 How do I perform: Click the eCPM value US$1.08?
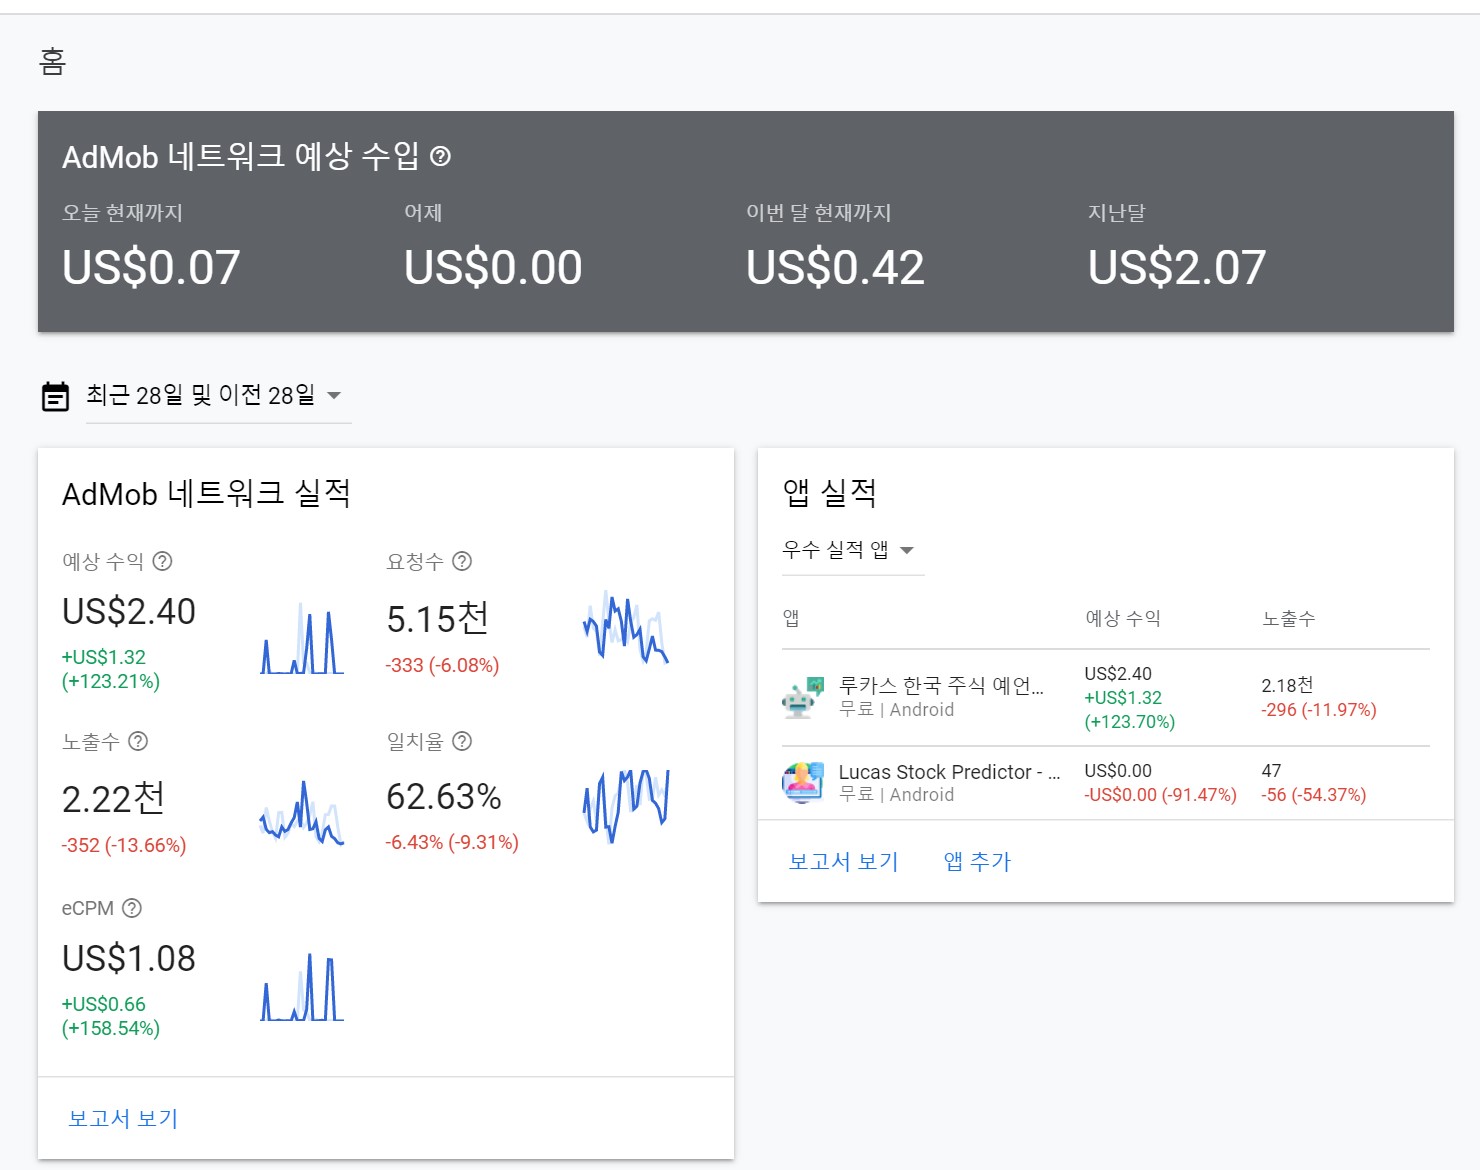[x=129, y=958]
